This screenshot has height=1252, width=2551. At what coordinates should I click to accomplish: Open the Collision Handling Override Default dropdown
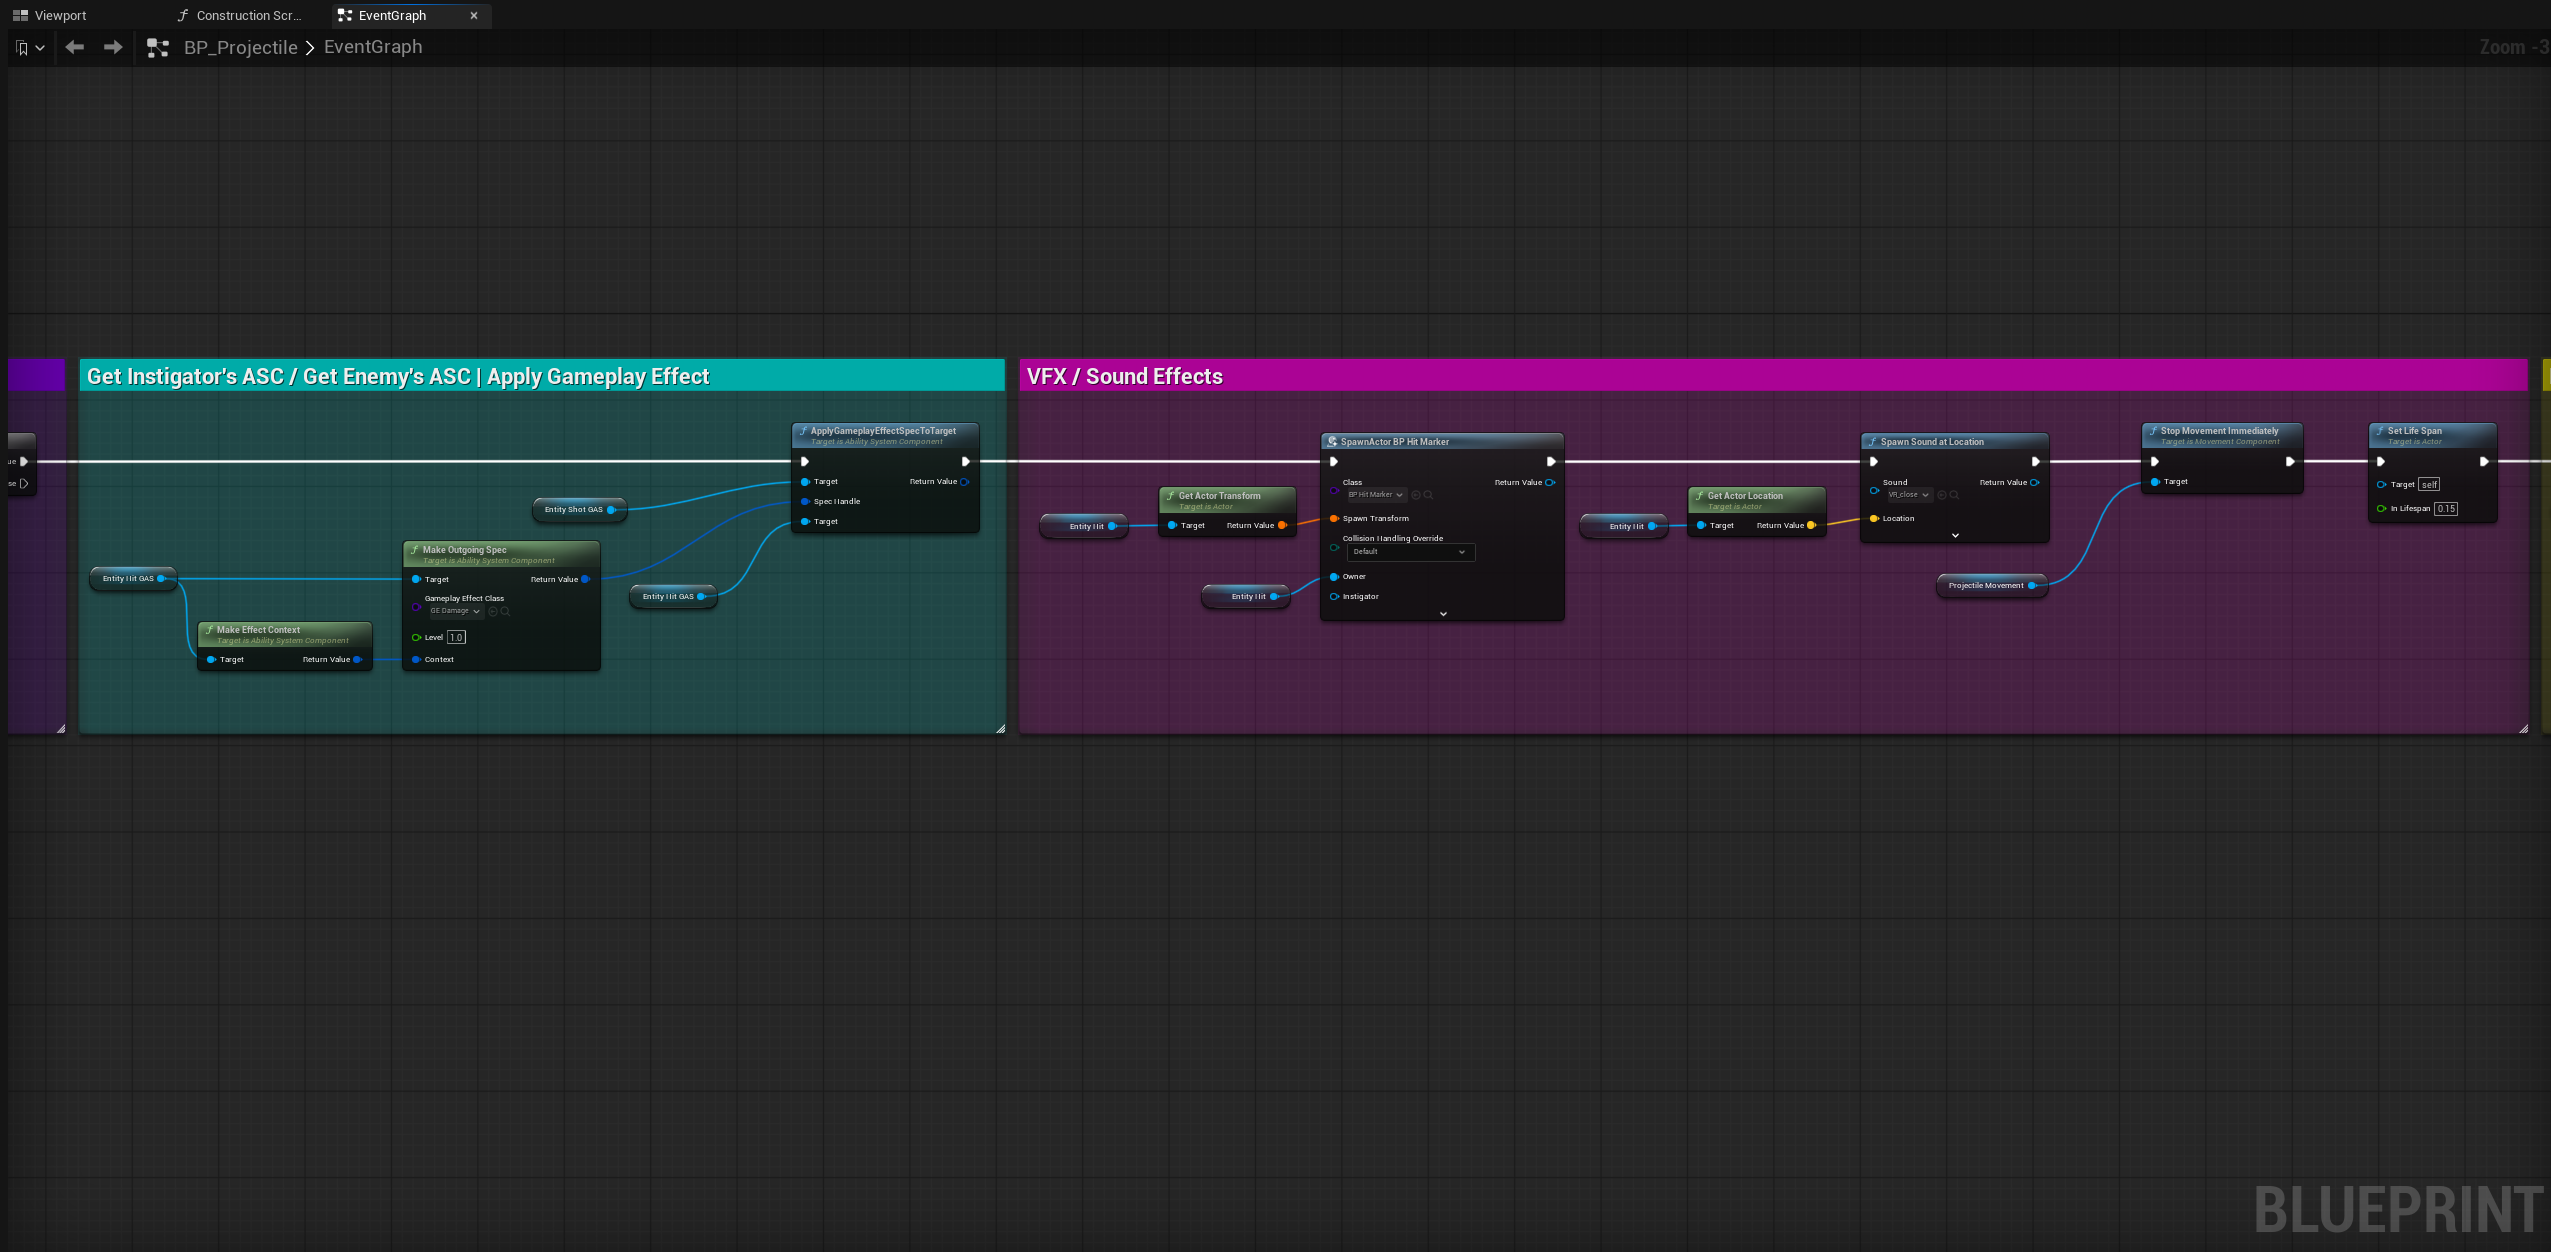[1410, 552]
